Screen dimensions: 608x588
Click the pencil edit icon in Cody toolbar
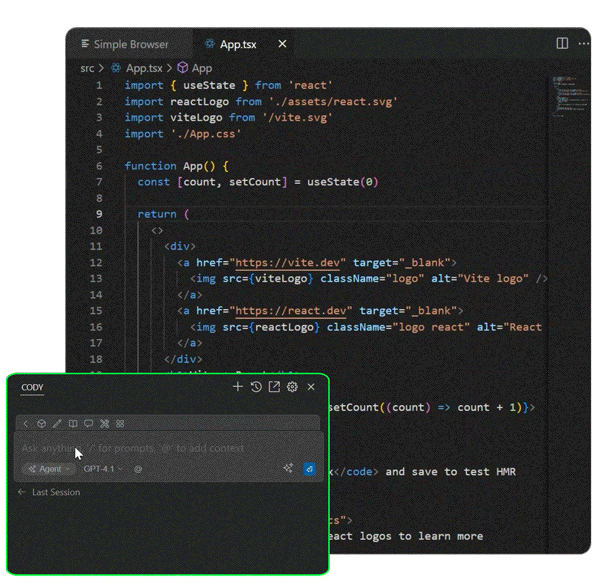(x=57, y=424)
